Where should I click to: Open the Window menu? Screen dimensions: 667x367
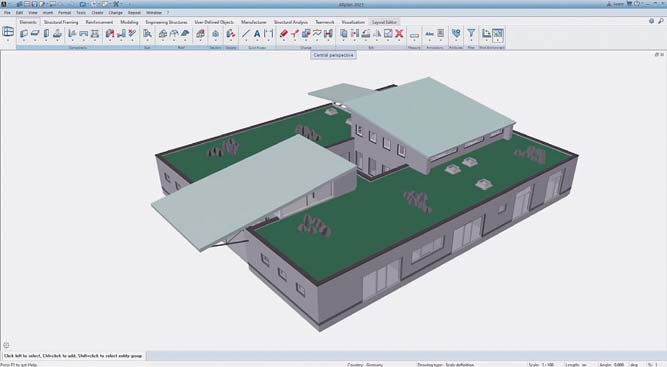[x=154, y=13]
